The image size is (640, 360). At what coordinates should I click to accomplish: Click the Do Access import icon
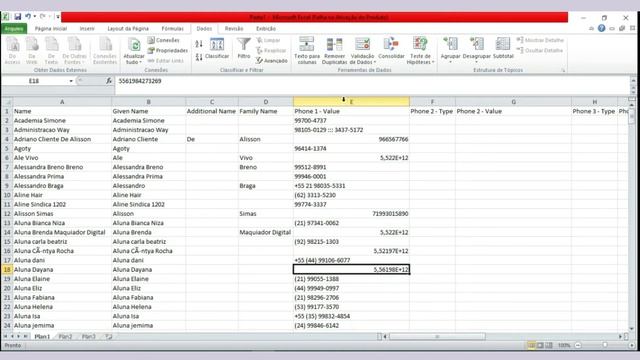pyautogui.click(x=12, y=50)
